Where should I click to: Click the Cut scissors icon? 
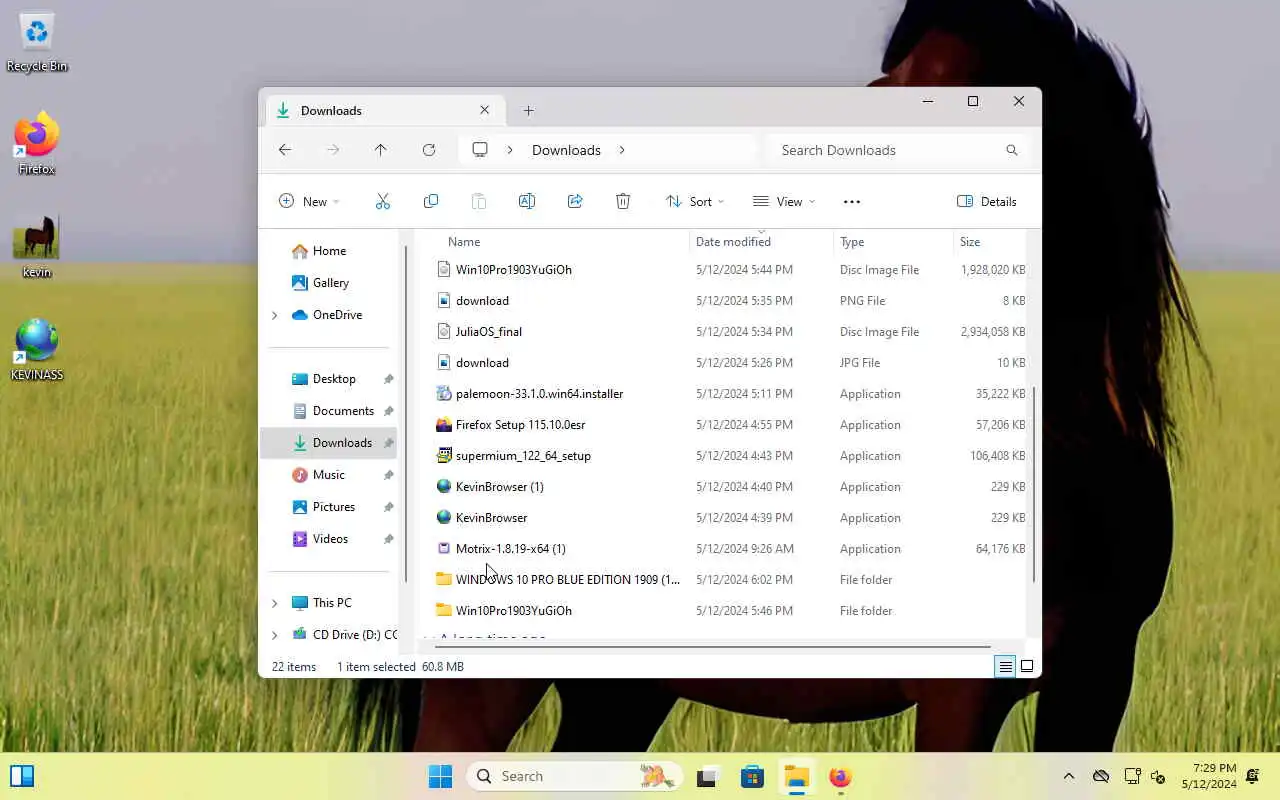pos(383,201)
